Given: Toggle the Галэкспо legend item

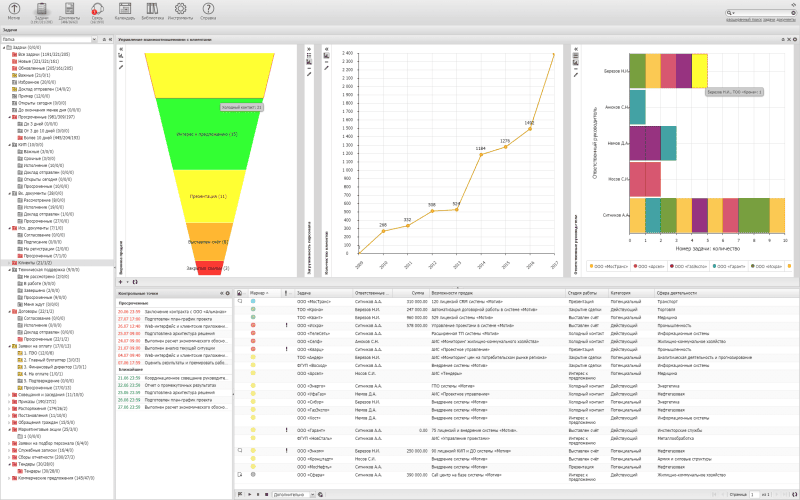Looking at the screenshot, I should [x=688, y=268].
